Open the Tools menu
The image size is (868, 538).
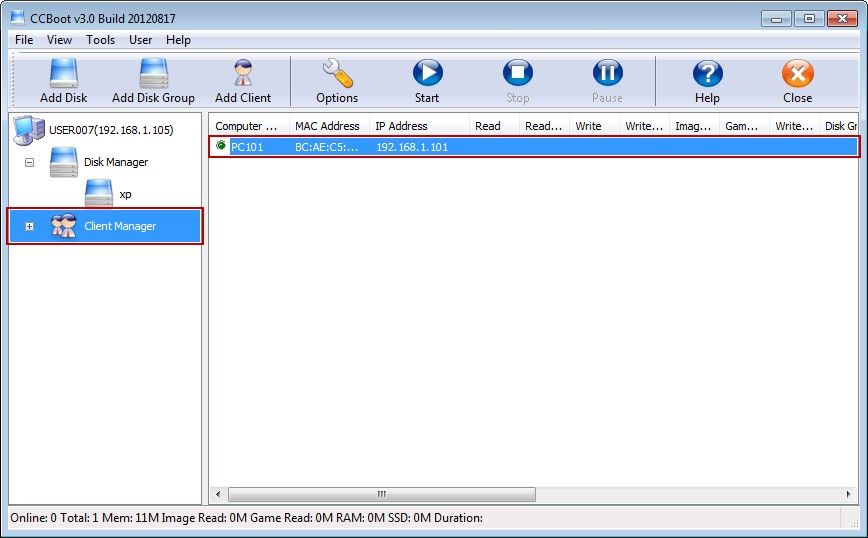100,40
